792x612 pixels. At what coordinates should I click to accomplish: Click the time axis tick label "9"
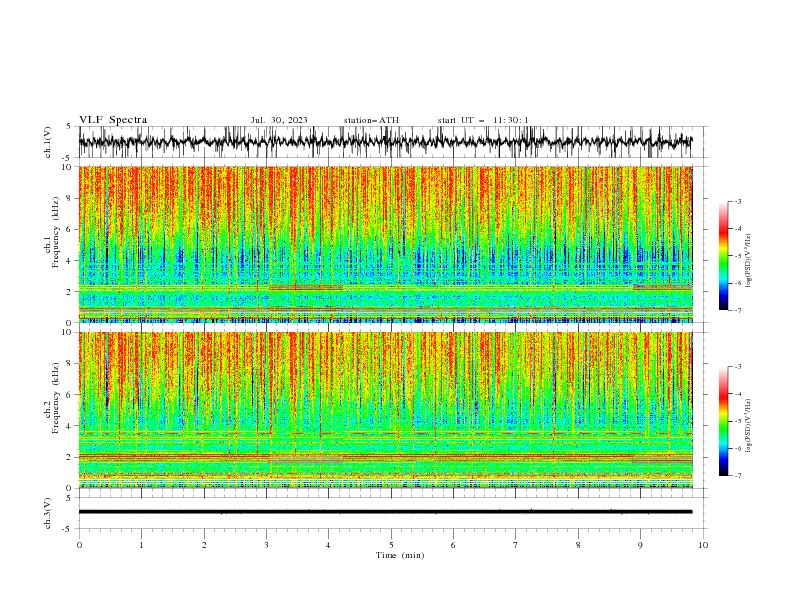pos(640,545)
